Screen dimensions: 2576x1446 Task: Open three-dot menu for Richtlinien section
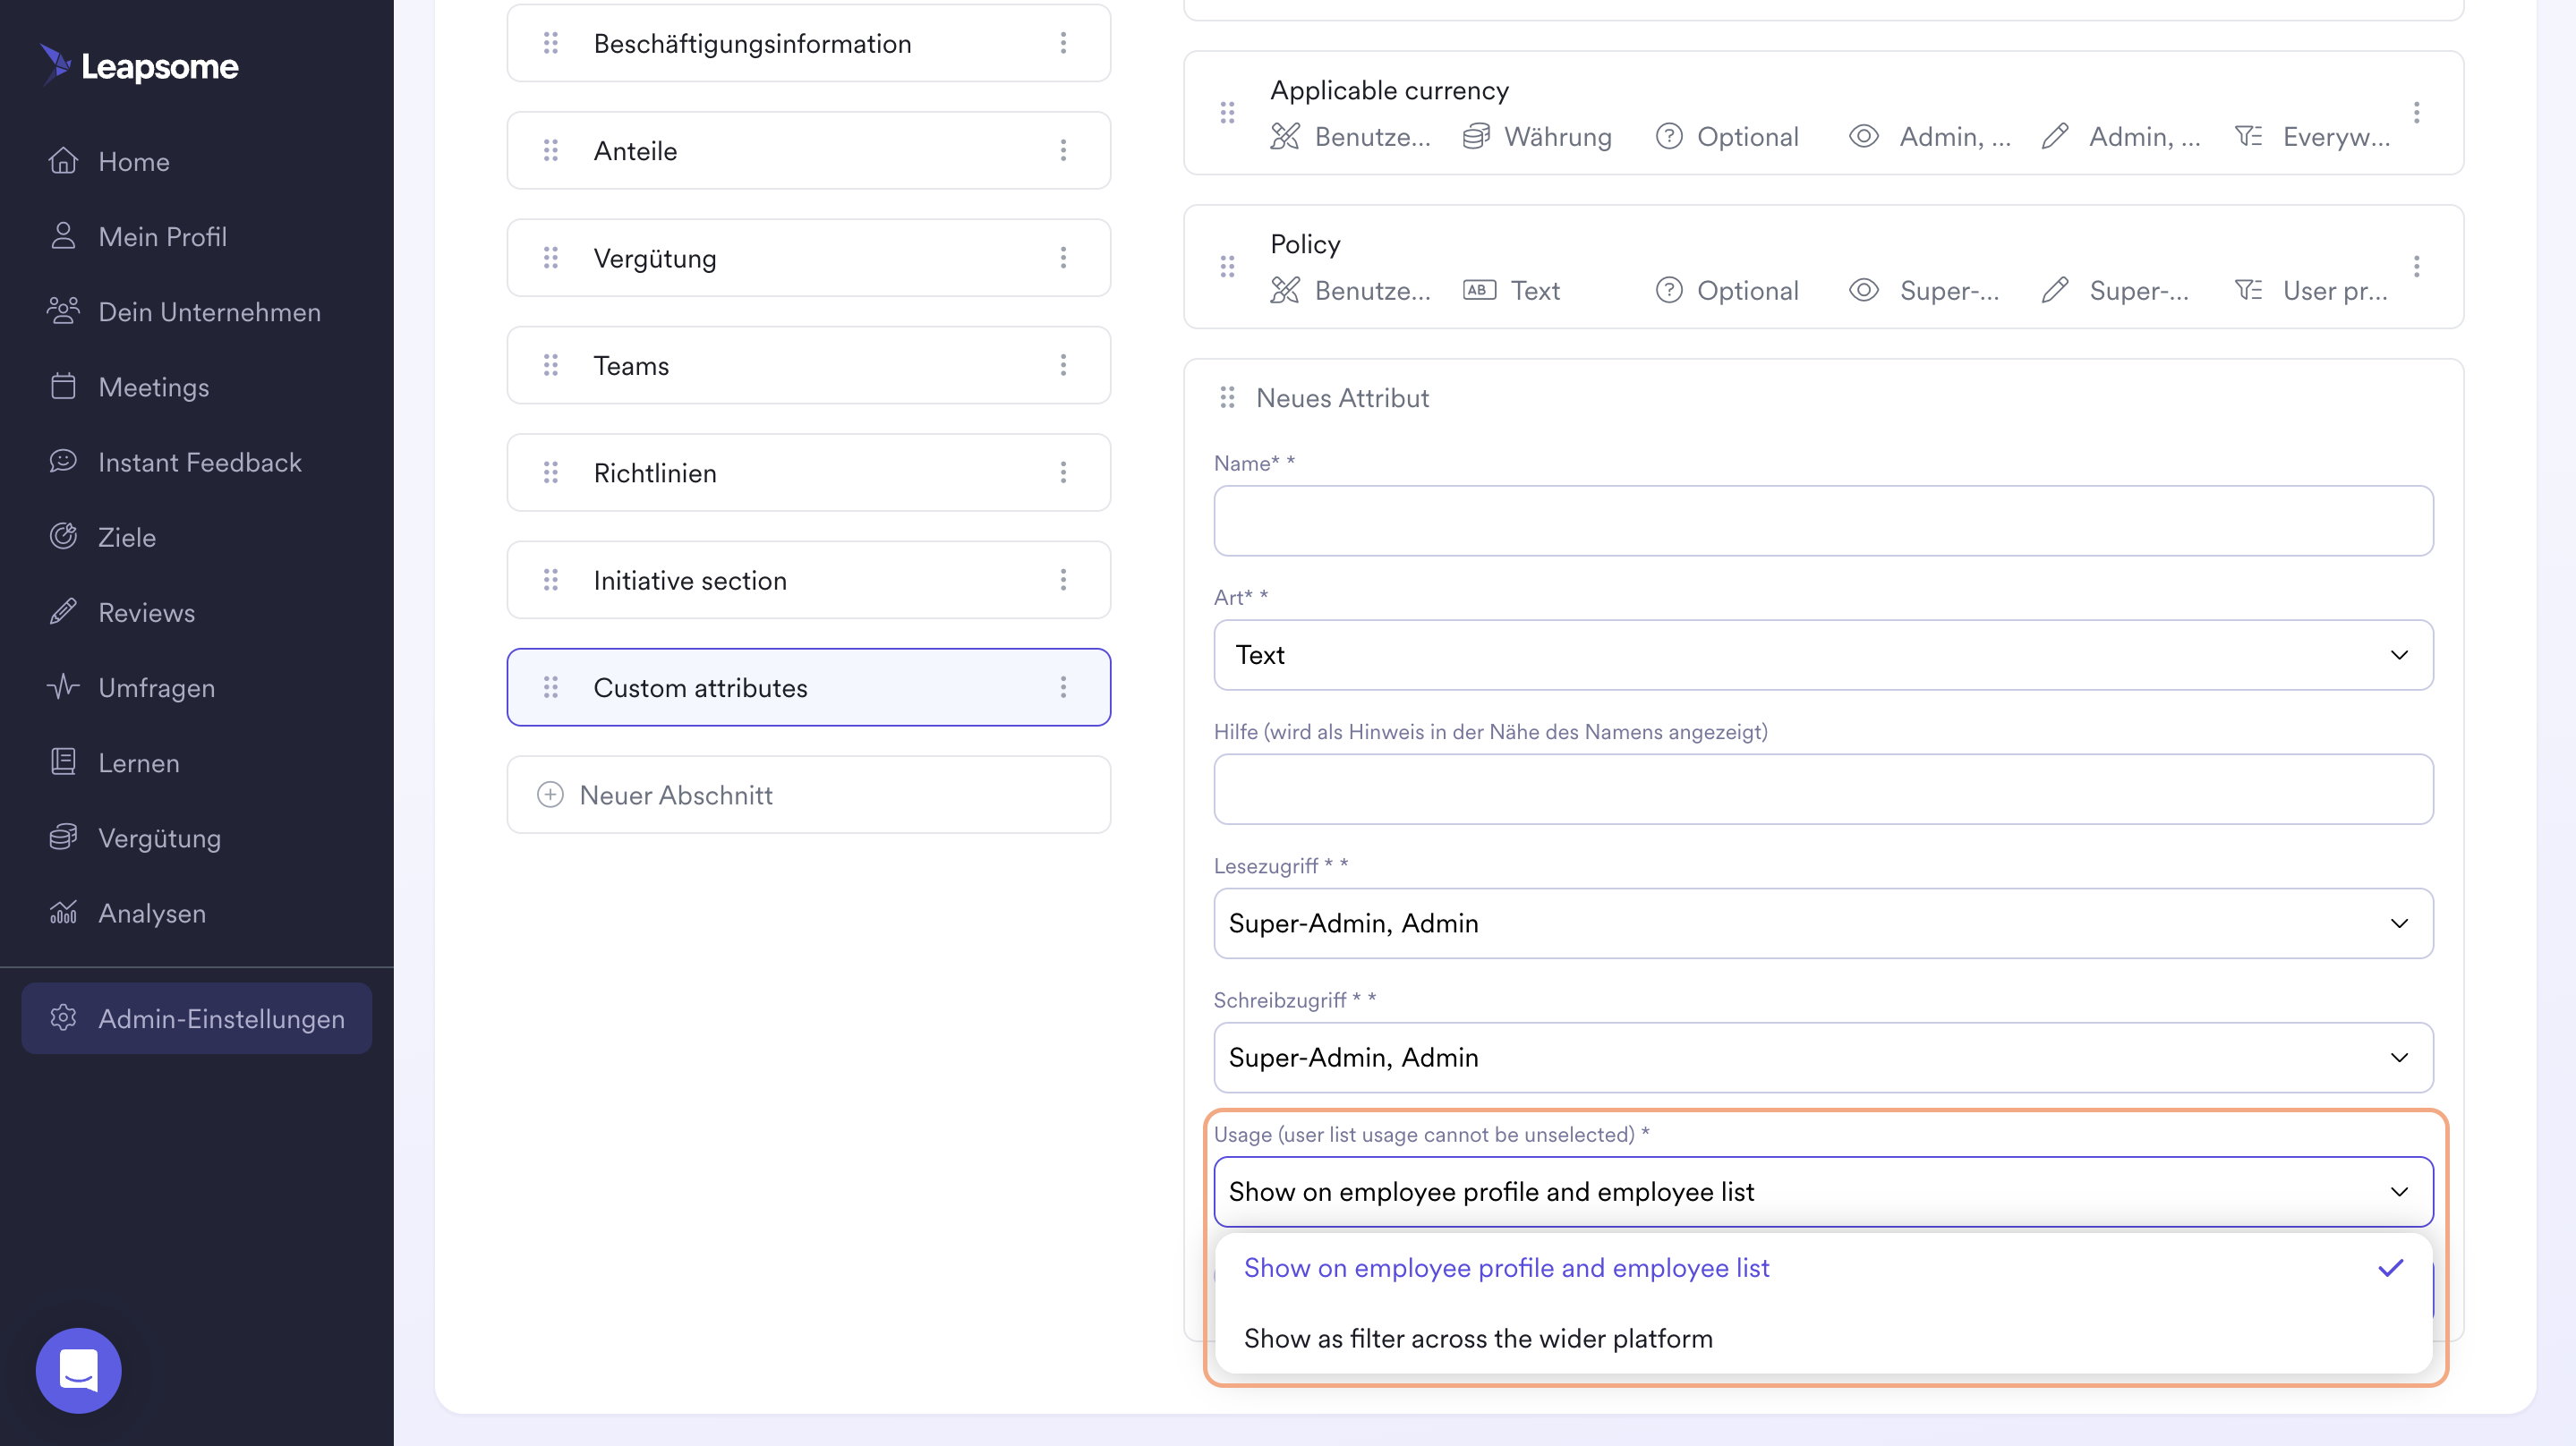tap(1063, 472)
